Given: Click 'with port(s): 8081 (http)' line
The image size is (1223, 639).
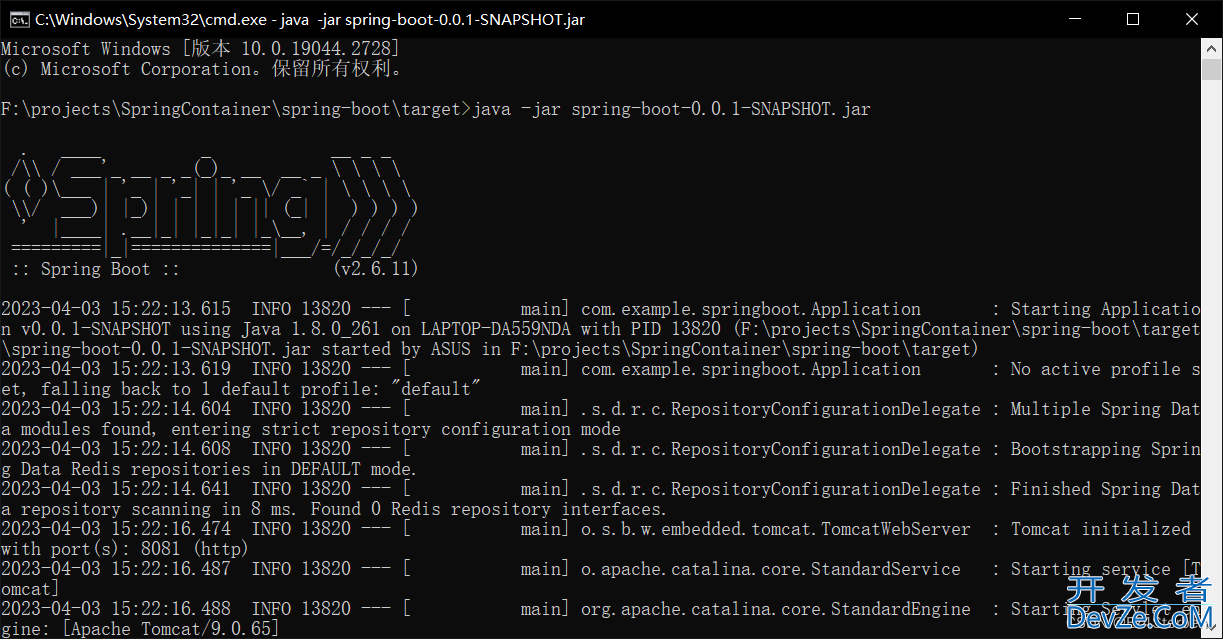Looking at the screenshot, I should [x=125, y=549].
